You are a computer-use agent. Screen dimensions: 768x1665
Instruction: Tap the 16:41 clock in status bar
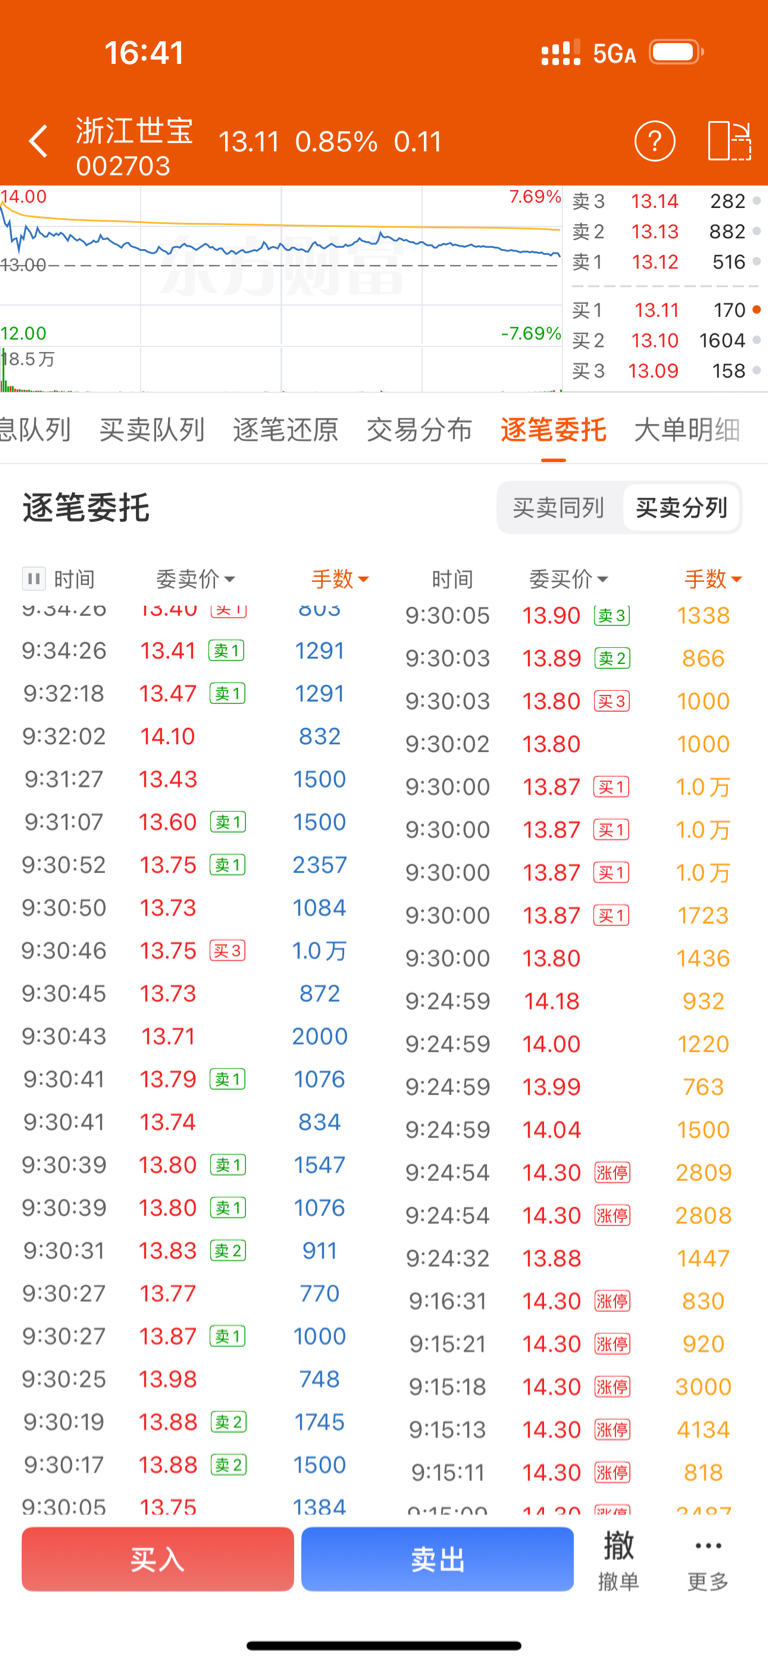(x=145, y=53)
